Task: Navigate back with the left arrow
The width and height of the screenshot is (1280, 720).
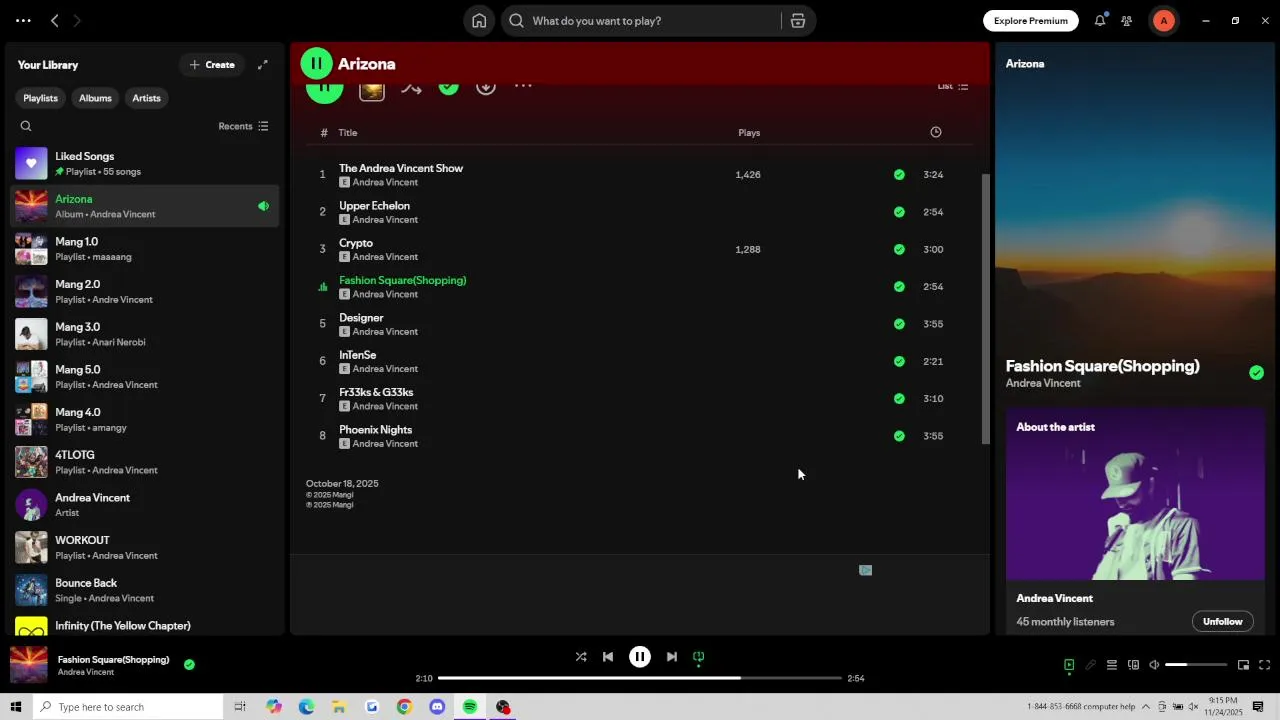Action: [55, 20]
